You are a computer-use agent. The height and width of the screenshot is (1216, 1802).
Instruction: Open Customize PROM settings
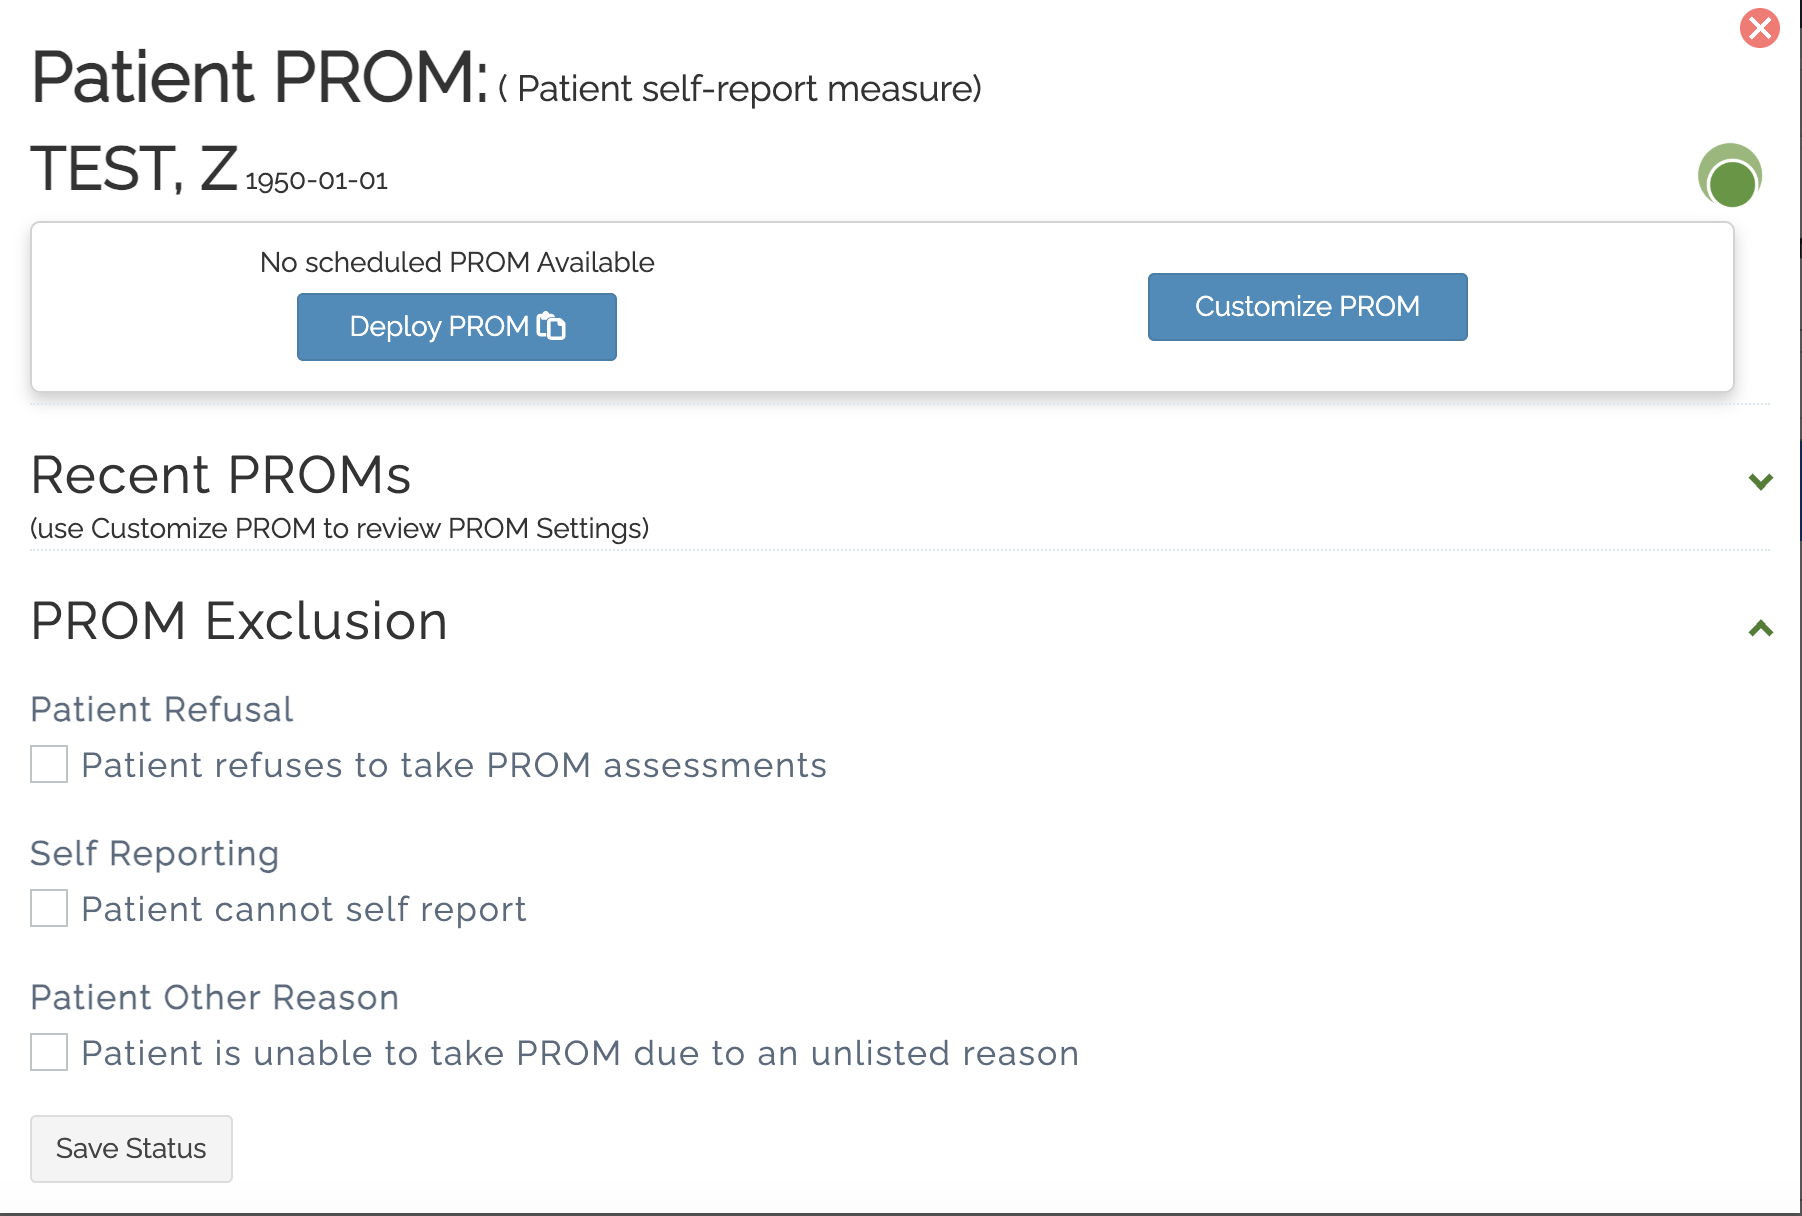1306,306
